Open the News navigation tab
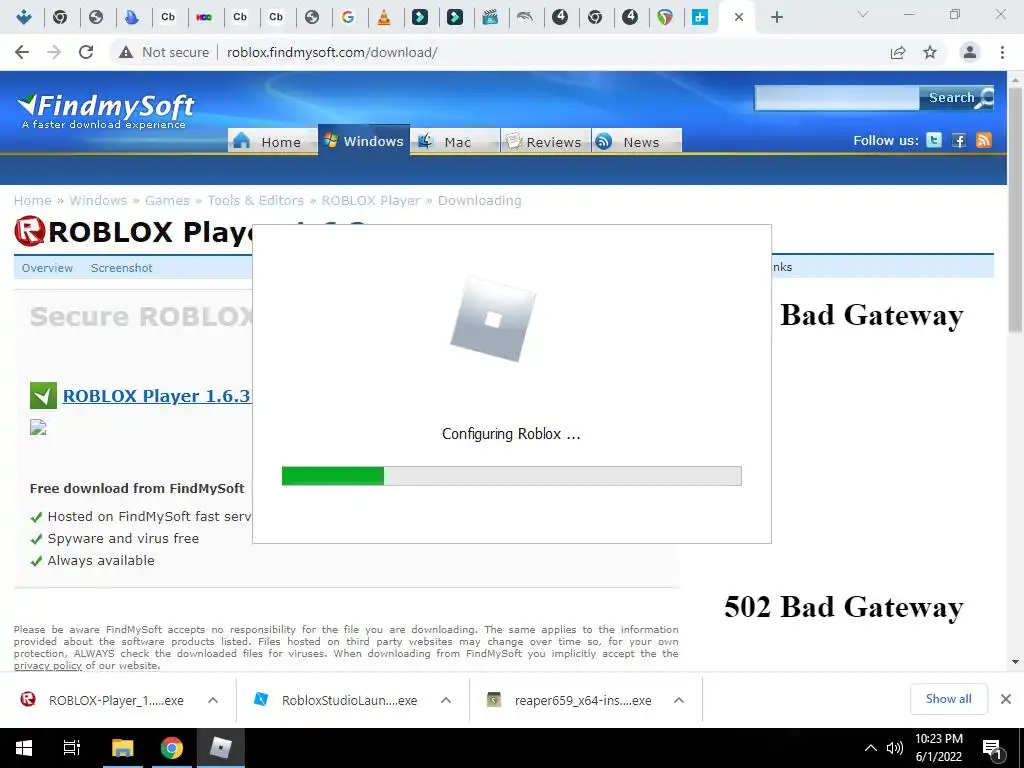 pyautogui.click(x=637, y=141)
